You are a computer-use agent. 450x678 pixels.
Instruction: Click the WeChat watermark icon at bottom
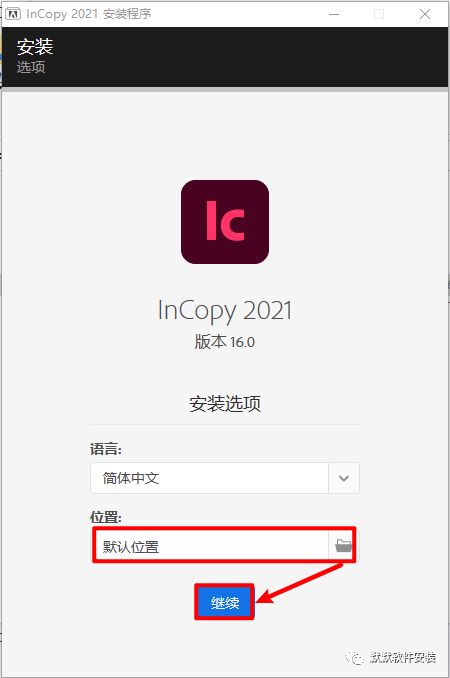355,658
